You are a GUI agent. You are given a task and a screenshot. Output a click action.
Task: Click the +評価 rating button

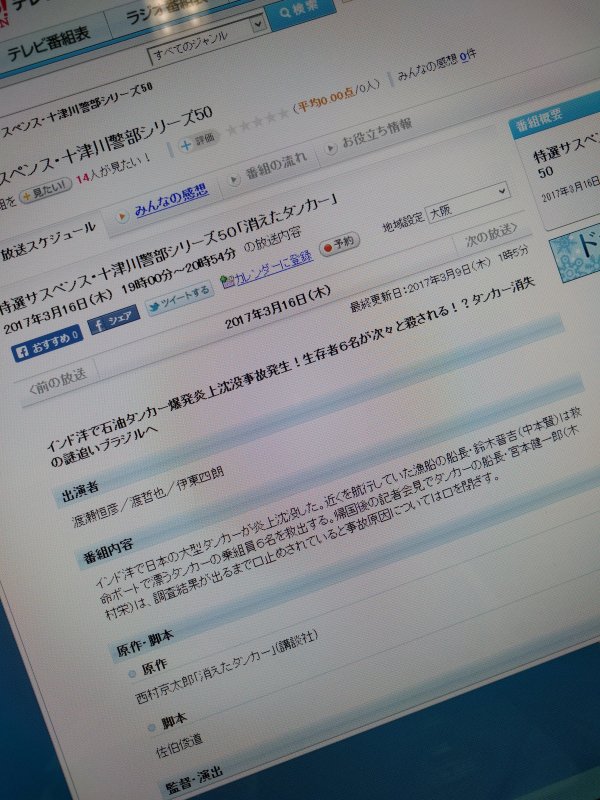[x=198, y=141]
